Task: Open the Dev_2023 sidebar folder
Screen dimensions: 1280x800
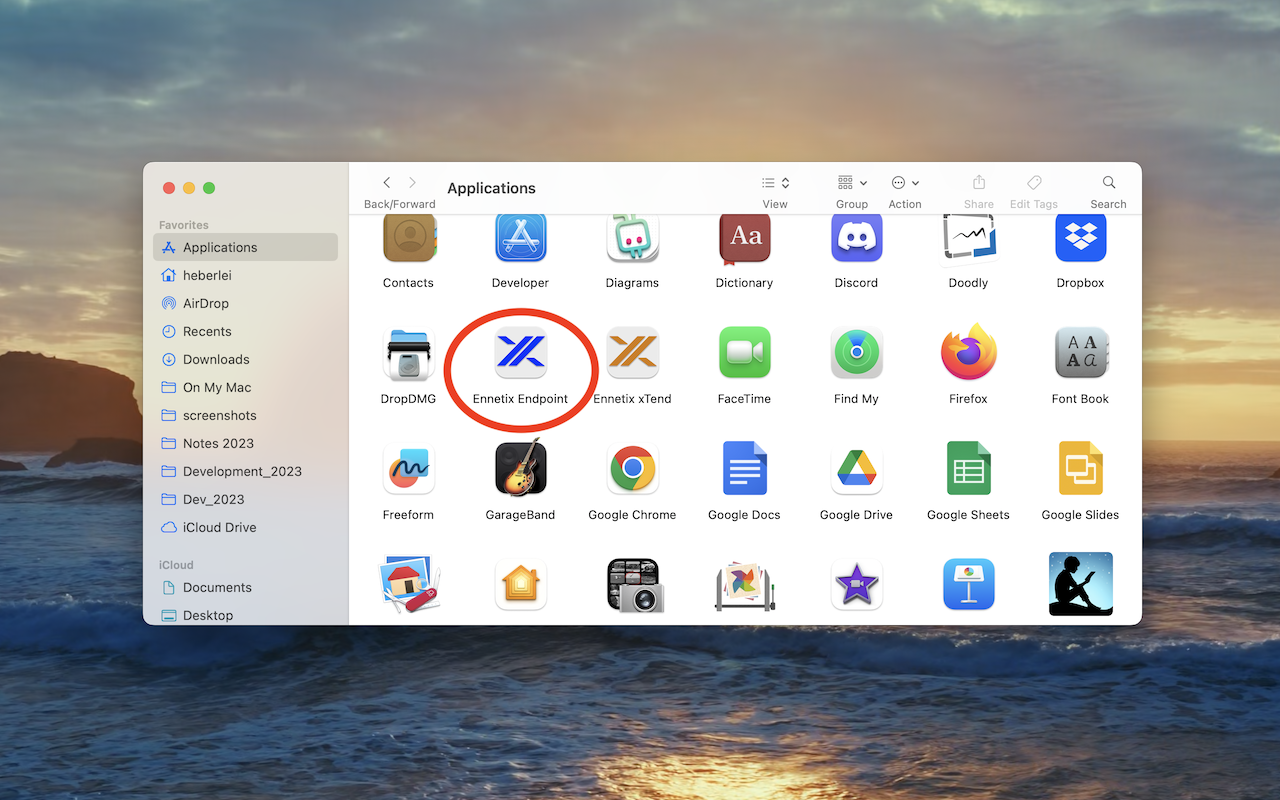Action: pyautogui.click(x=245, y=499)
